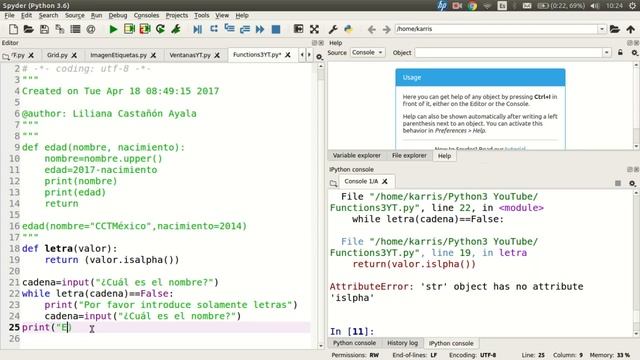
Task: Switch to the VentanasYT.py tab
Action: [x=190, y=55]
